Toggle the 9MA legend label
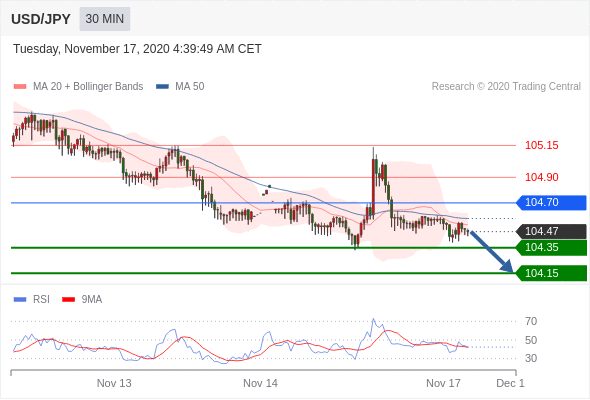The width and height of the screenshot is (590, 400). (x=92, y=300)
